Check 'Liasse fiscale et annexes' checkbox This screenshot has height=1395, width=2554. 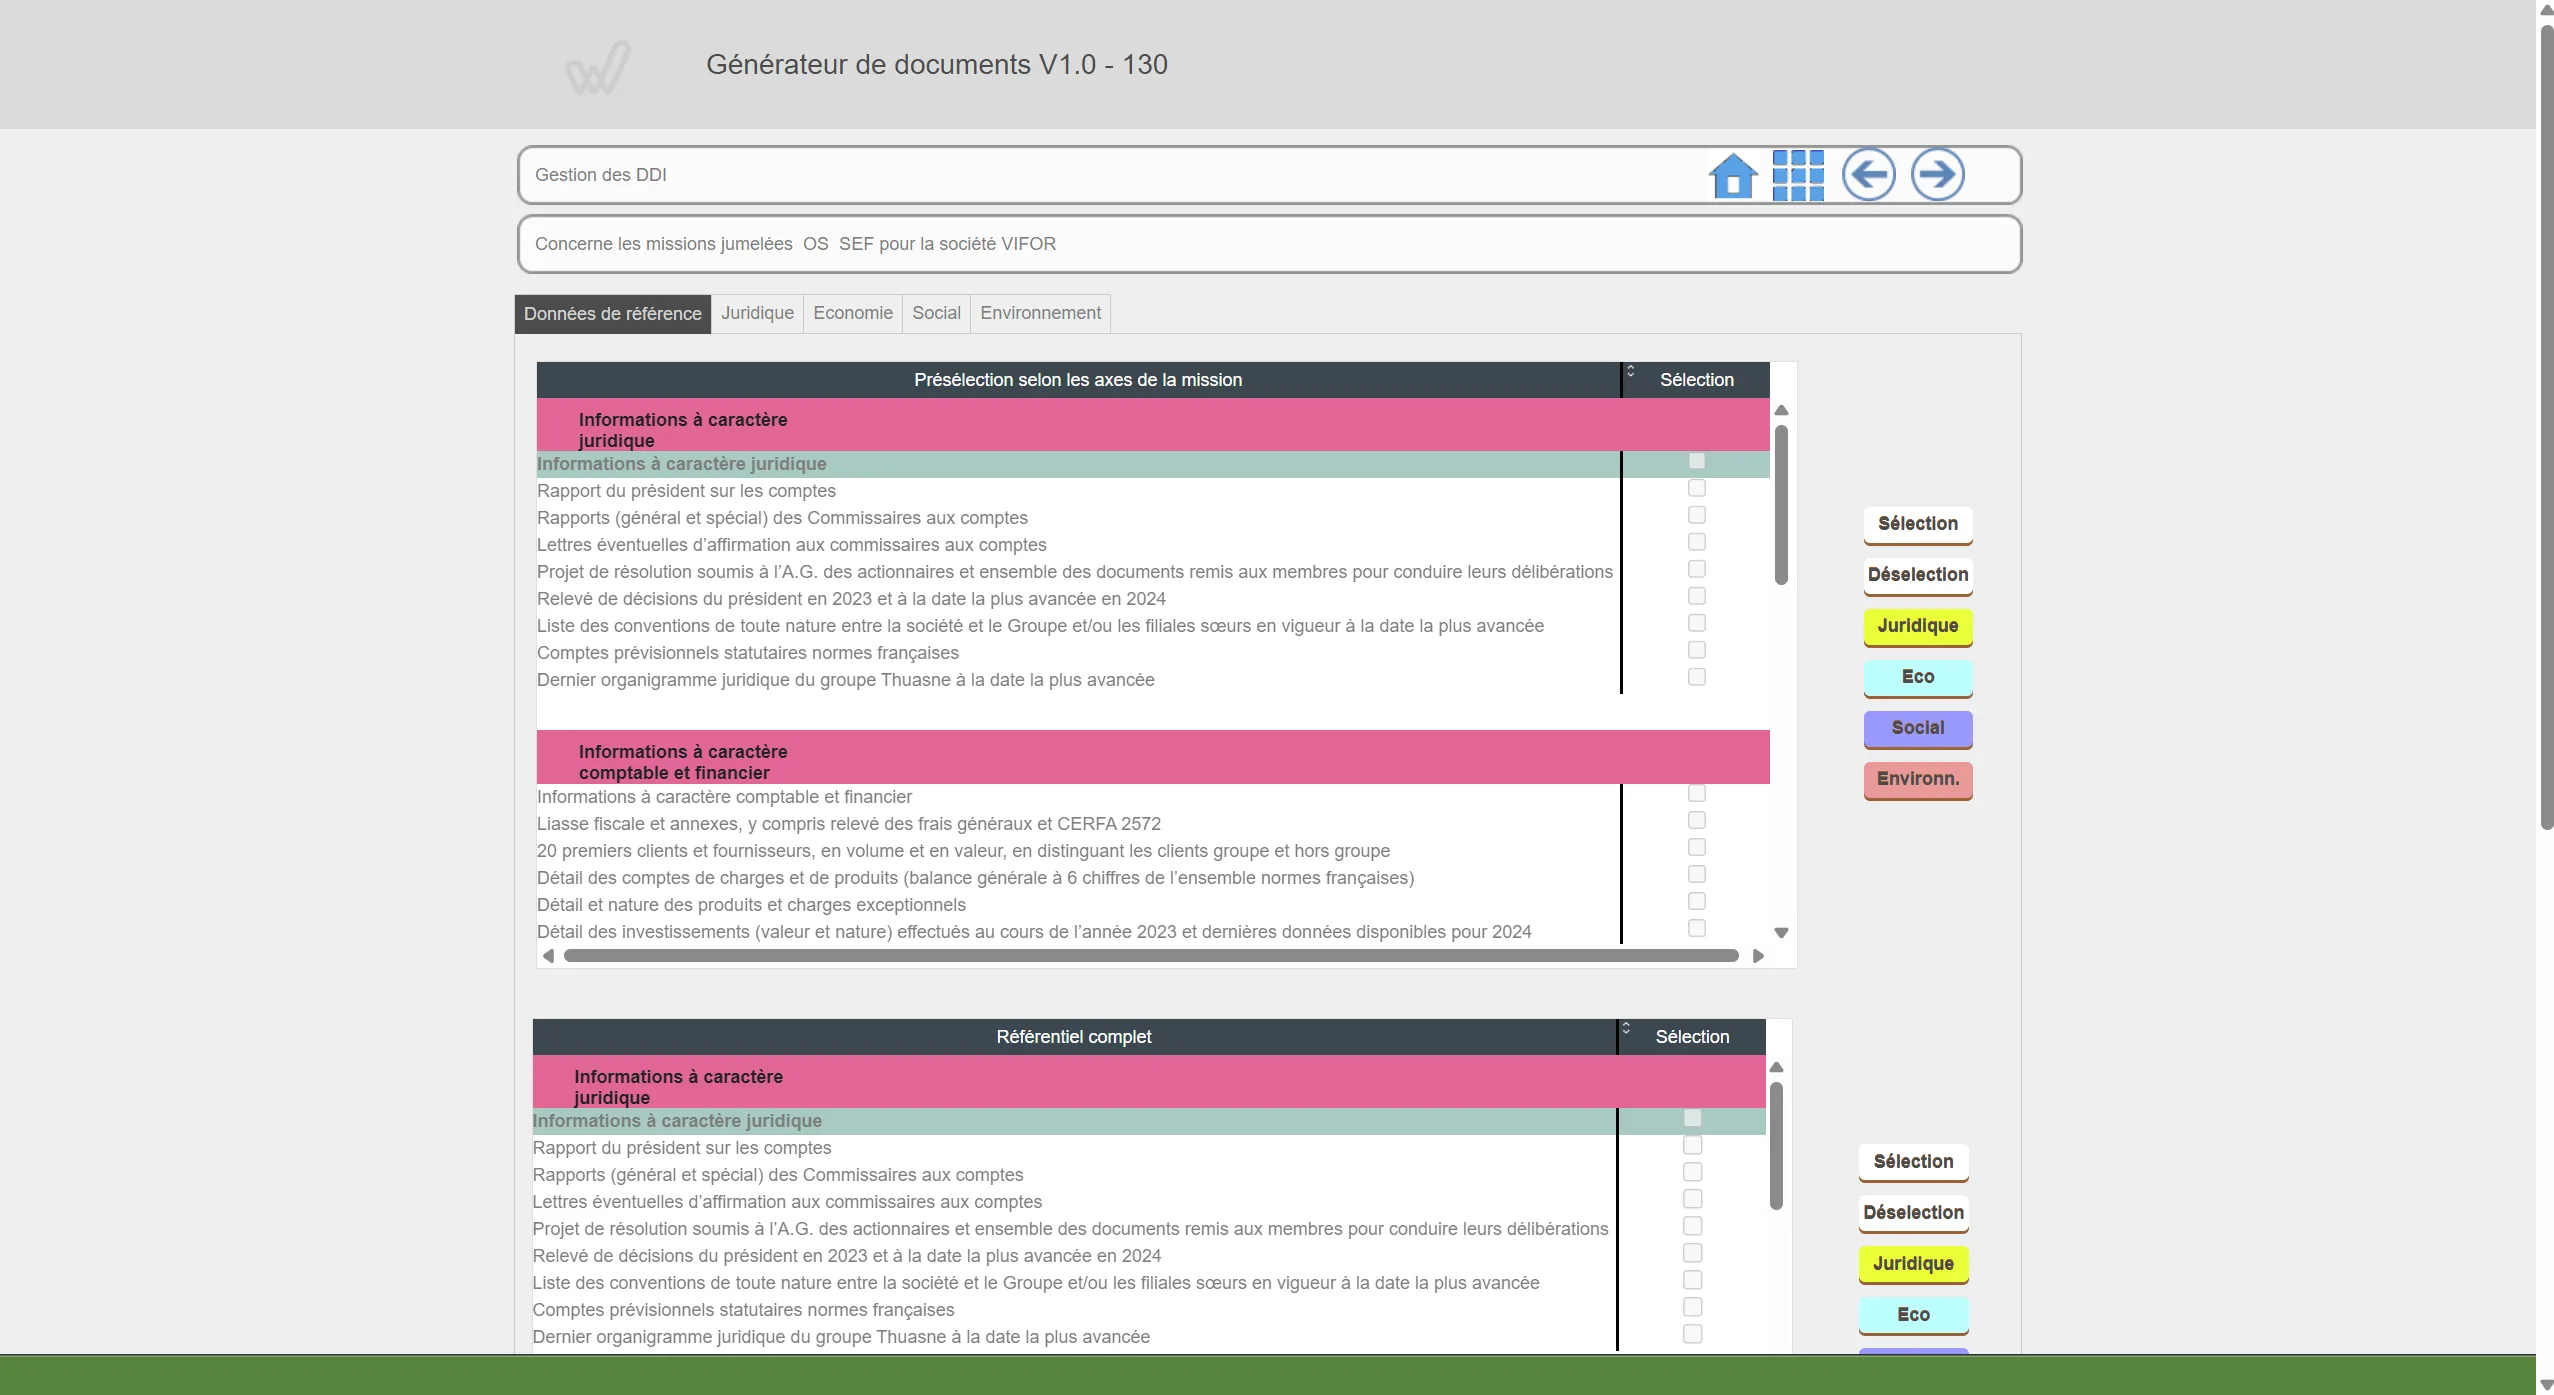1697,820
